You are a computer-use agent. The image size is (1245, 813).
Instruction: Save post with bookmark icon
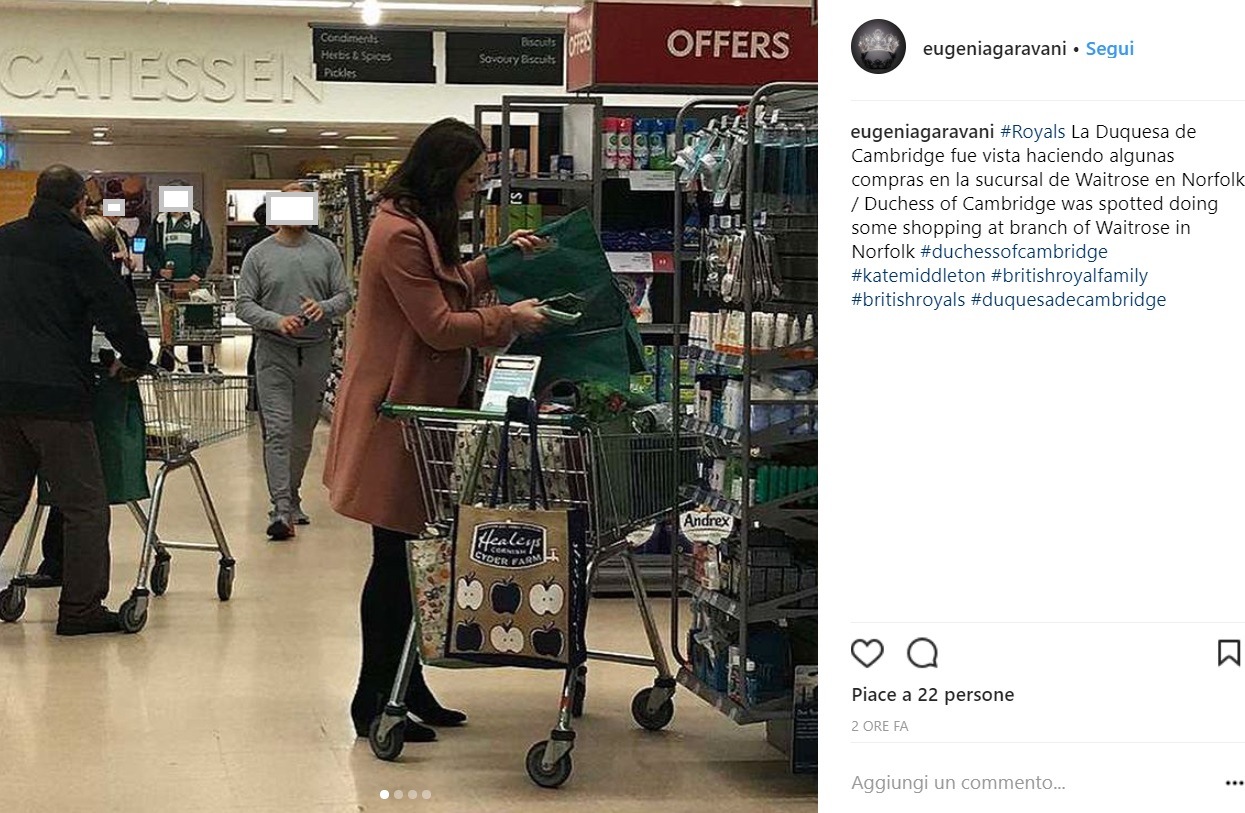click(1229, 653)
